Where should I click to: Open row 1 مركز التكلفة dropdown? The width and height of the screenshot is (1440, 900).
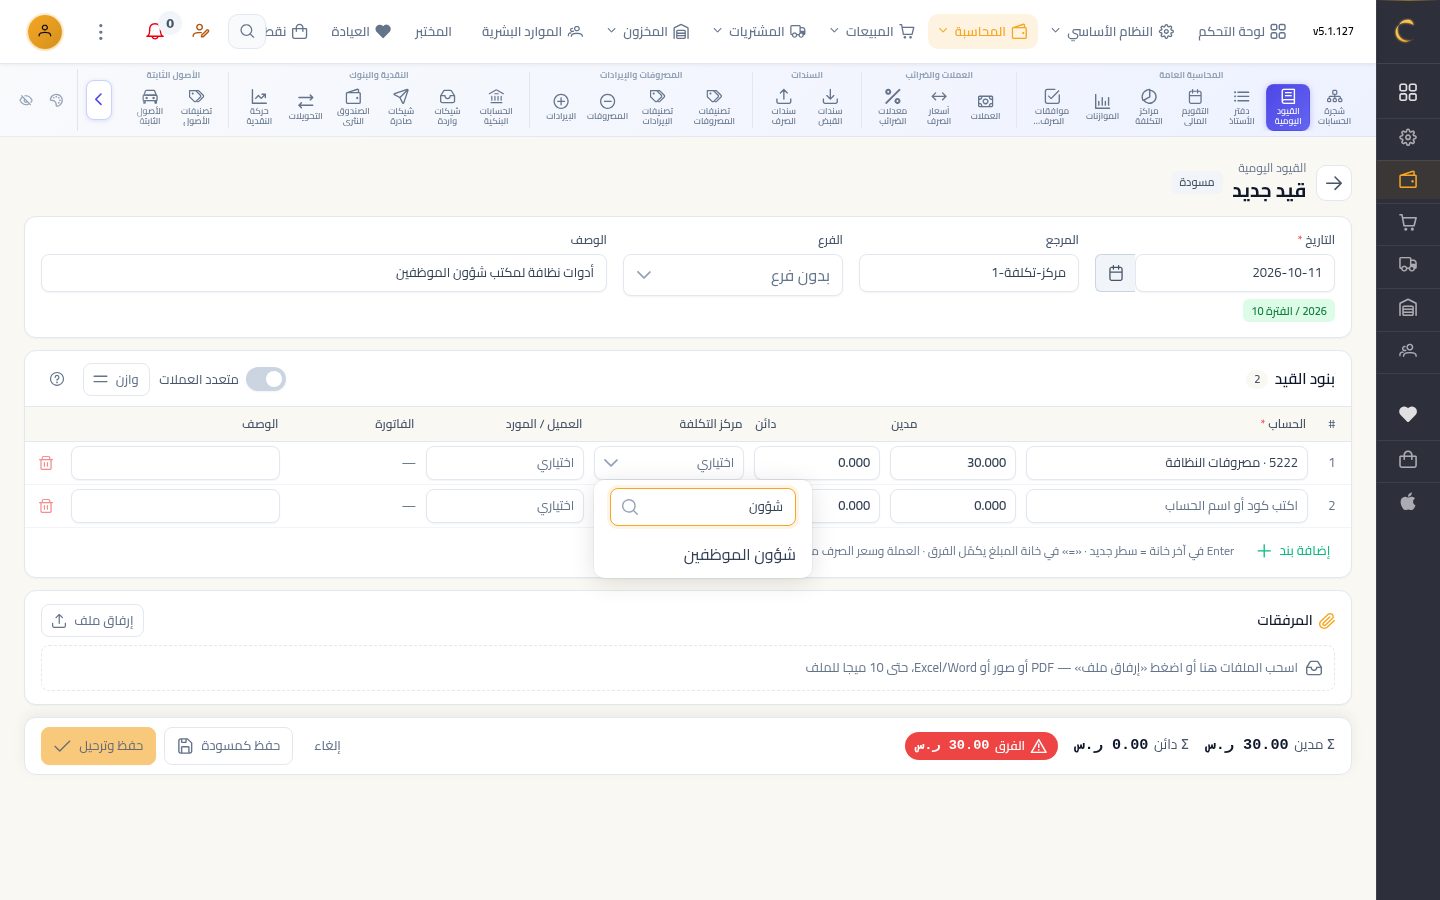point(669,463)
